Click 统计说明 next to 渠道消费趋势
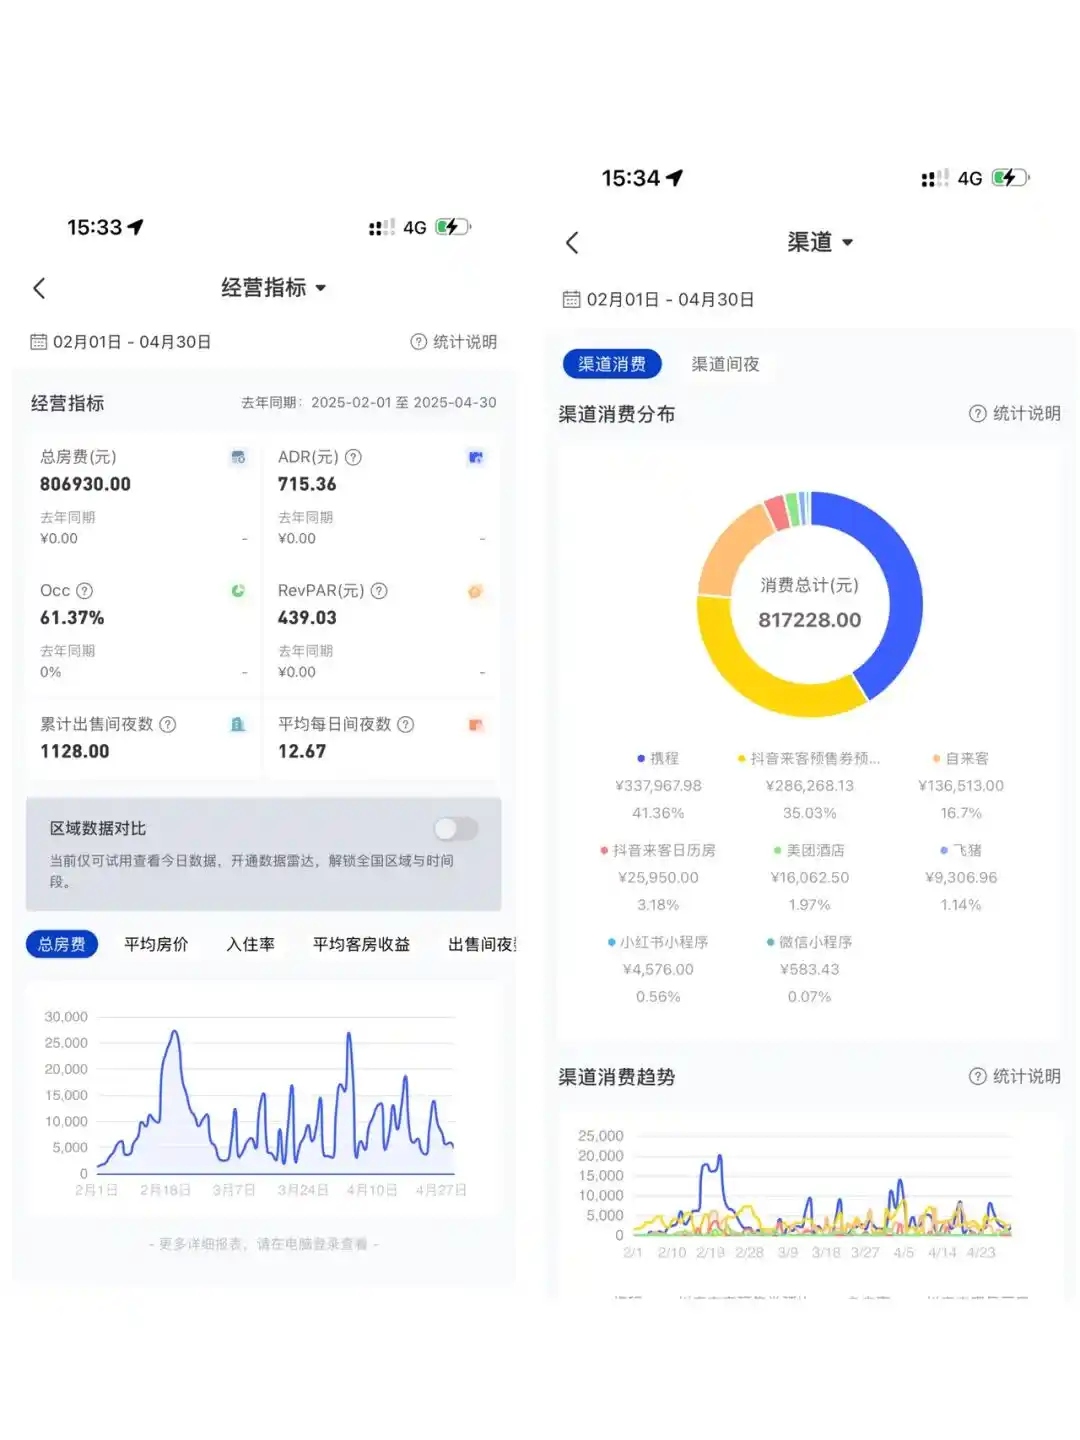Viewport: 1080px width, 1440px height. click(x=1015, y=1077)
